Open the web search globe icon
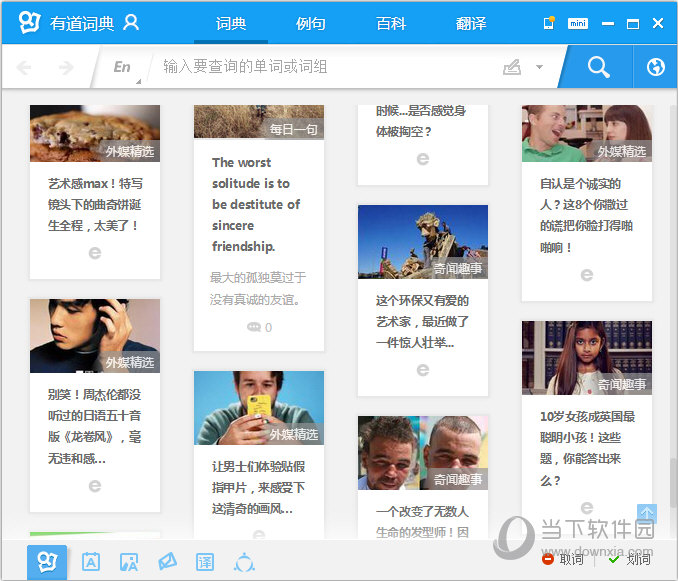678x581 pixels. click(x=656, y=67)
